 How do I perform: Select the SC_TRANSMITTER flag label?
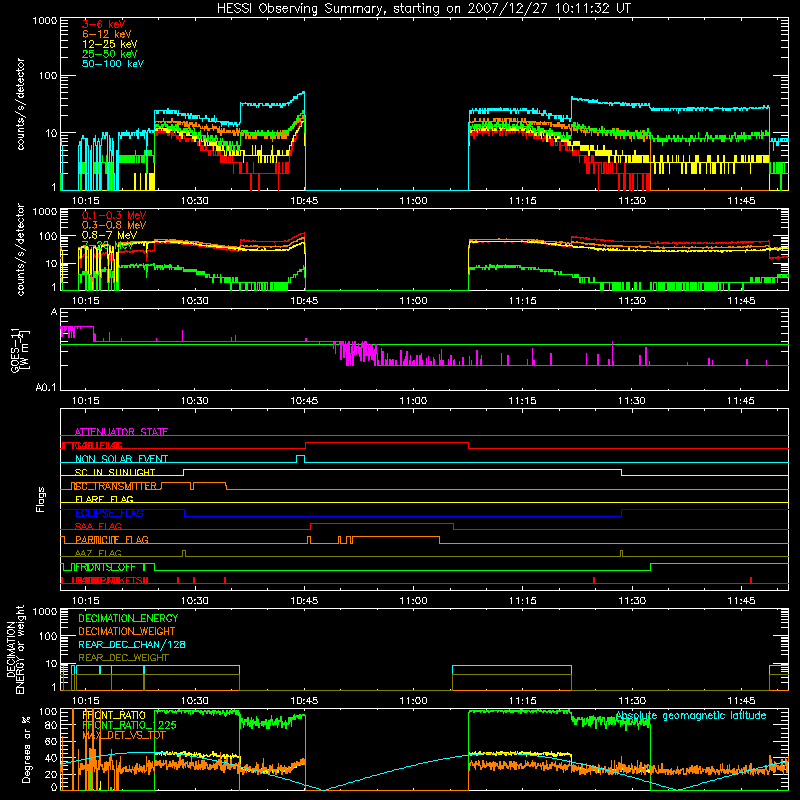[x=115, y=486]
